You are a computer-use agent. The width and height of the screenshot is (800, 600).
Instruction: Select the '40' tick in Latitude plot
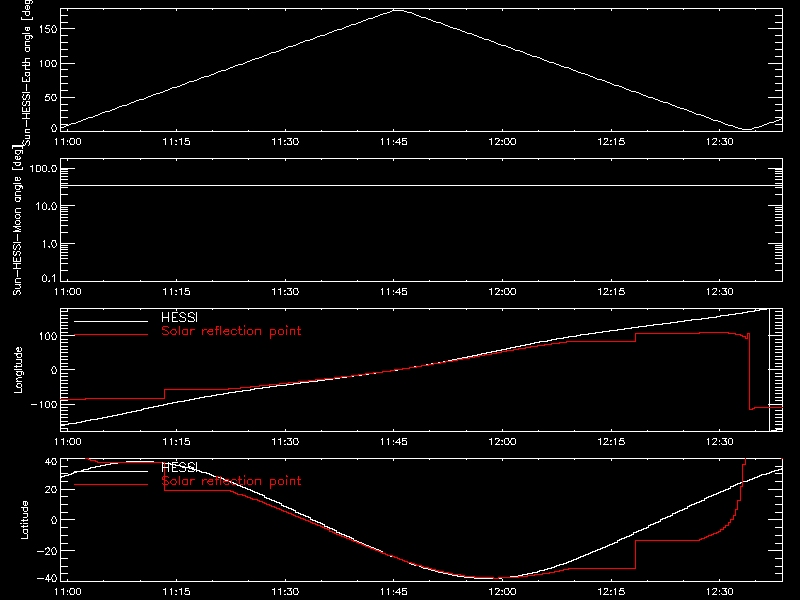pyautogui.click(x=51, y=461)
